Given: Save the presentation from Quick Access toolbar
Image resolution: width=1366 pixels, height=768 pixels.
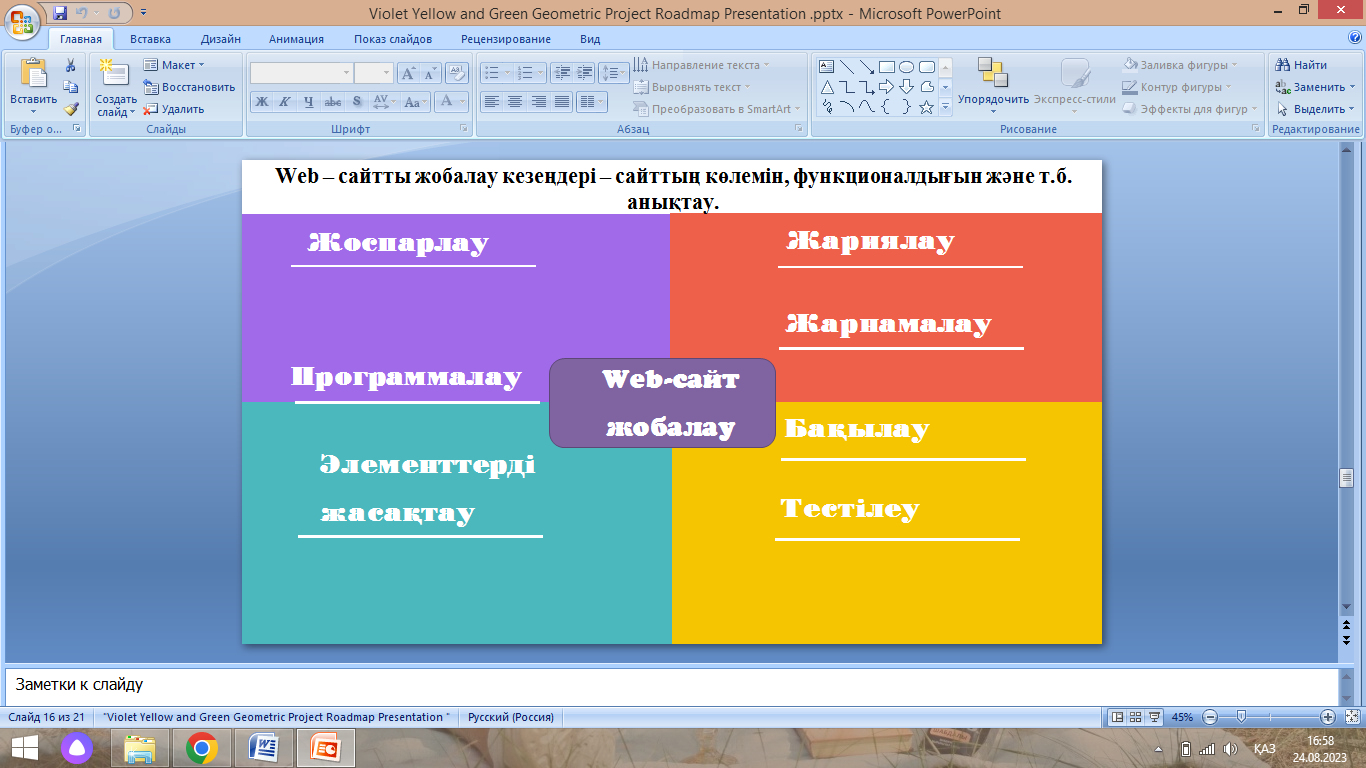Looking at the screenshot, I should point(60,13).
